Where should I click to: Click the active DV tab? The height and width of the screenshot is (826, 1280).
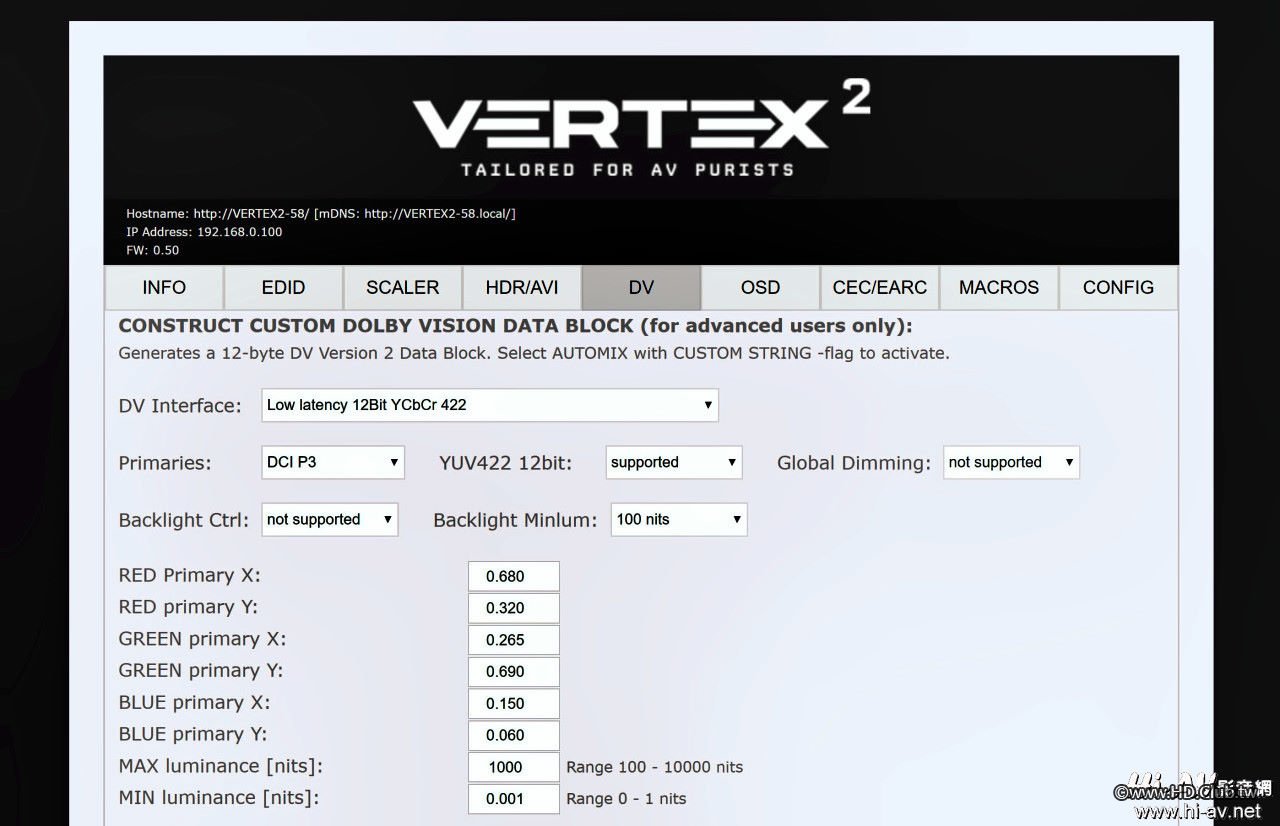point(641,287)
